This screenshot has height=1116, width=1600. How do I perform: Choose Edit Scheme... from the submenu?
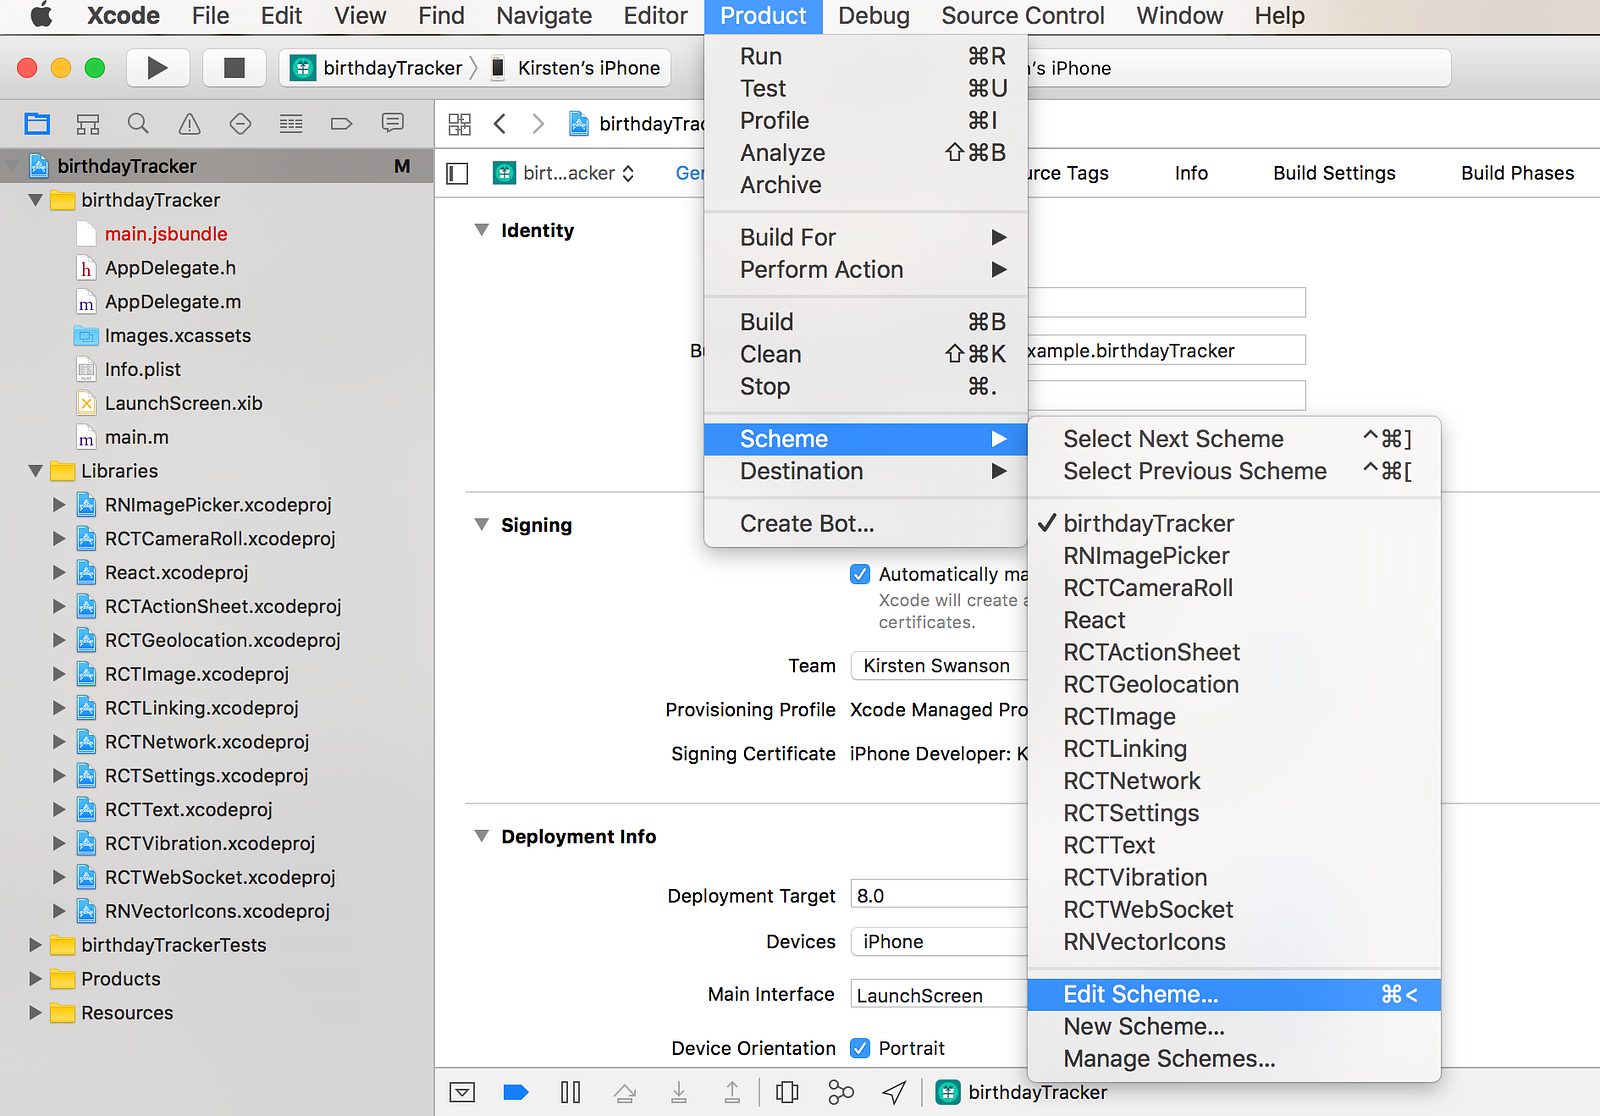(x=1234, y=994)
